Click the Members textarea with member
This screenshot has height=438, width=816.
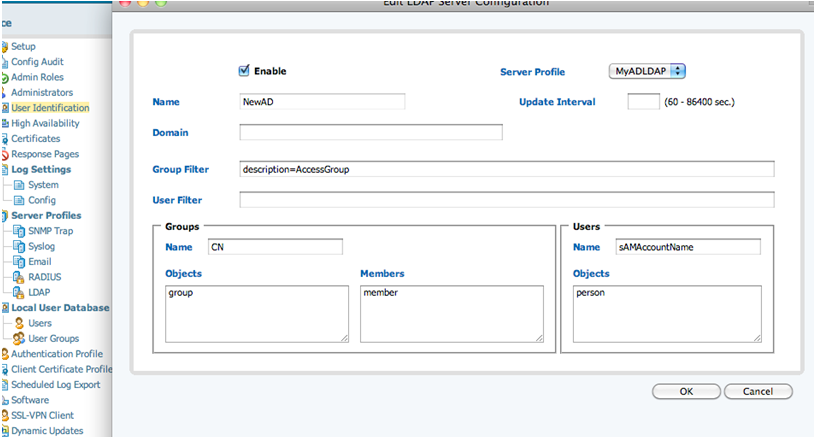[452, 314]
